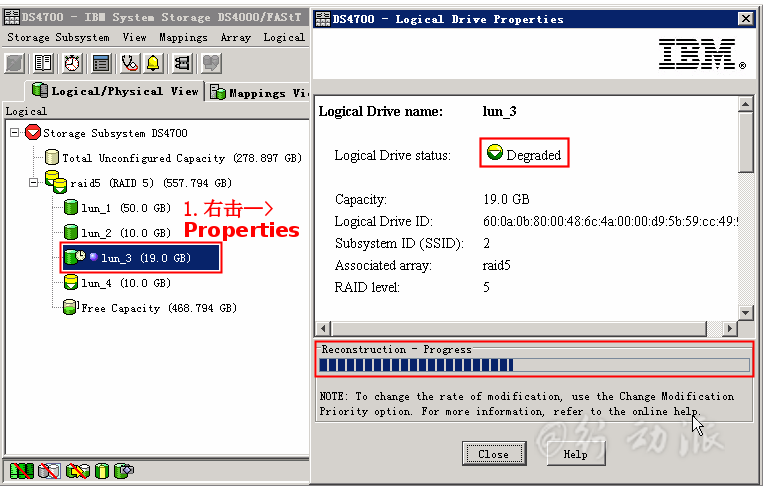This screenshot has width=763, height=486.
Task: Launch the stethoscope Recovery Guru icon
Action: coord(130,63)
